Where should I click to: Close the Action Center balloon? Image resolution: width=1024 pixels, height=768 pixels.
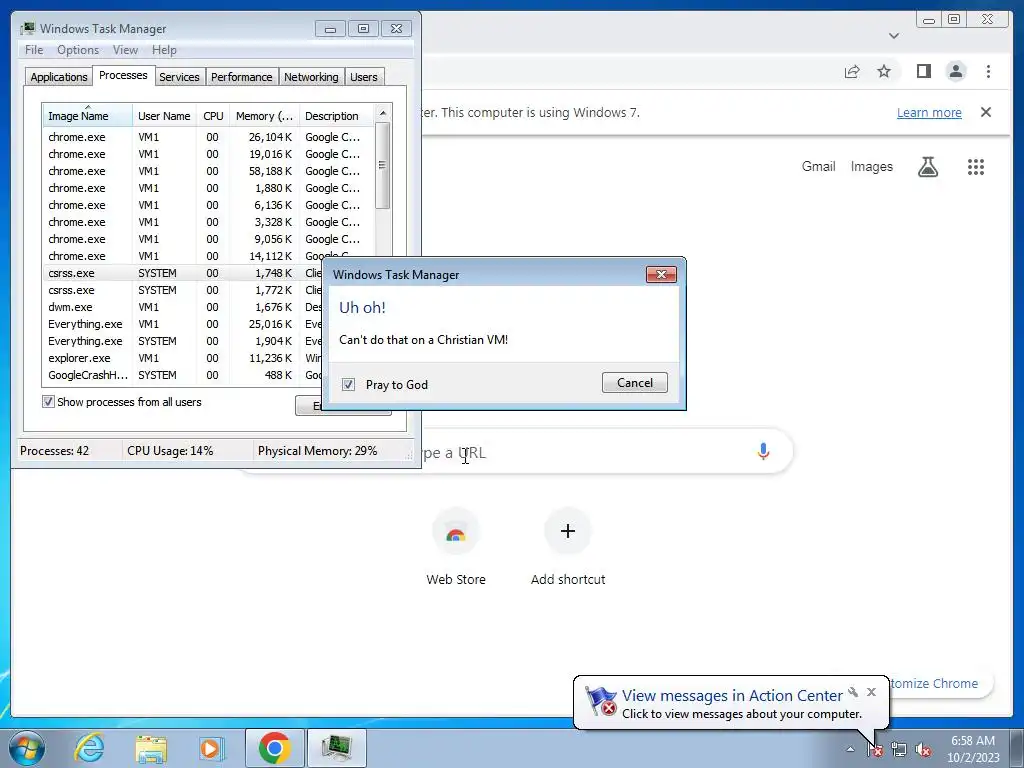(x=871, y=692)
